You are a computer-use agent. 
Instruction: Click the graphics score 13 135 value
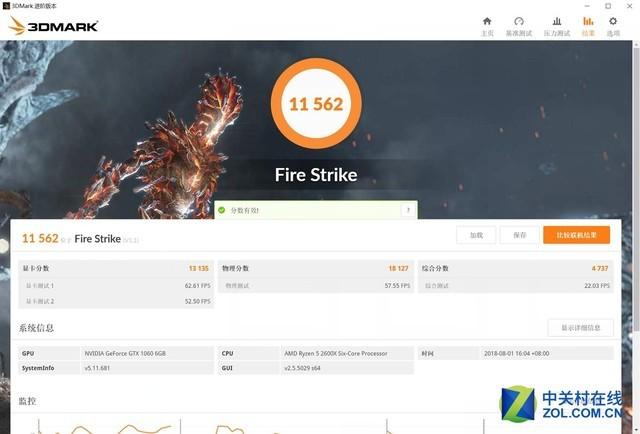coord(199,268)
